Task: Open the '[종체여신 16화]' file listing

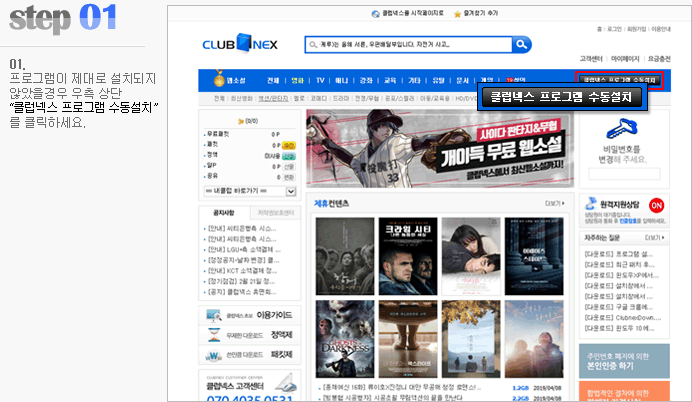Action: point(402,388)
